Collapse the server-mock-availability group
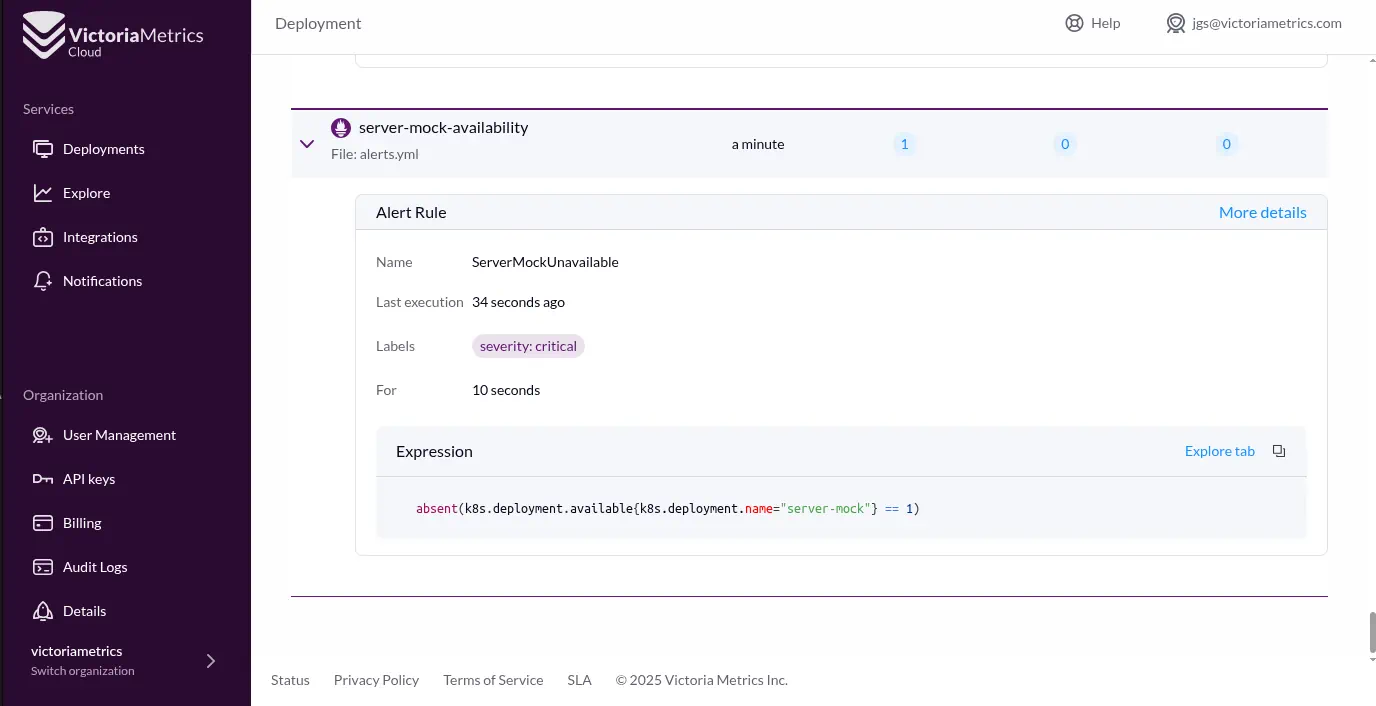 click(x=307, y=144)
